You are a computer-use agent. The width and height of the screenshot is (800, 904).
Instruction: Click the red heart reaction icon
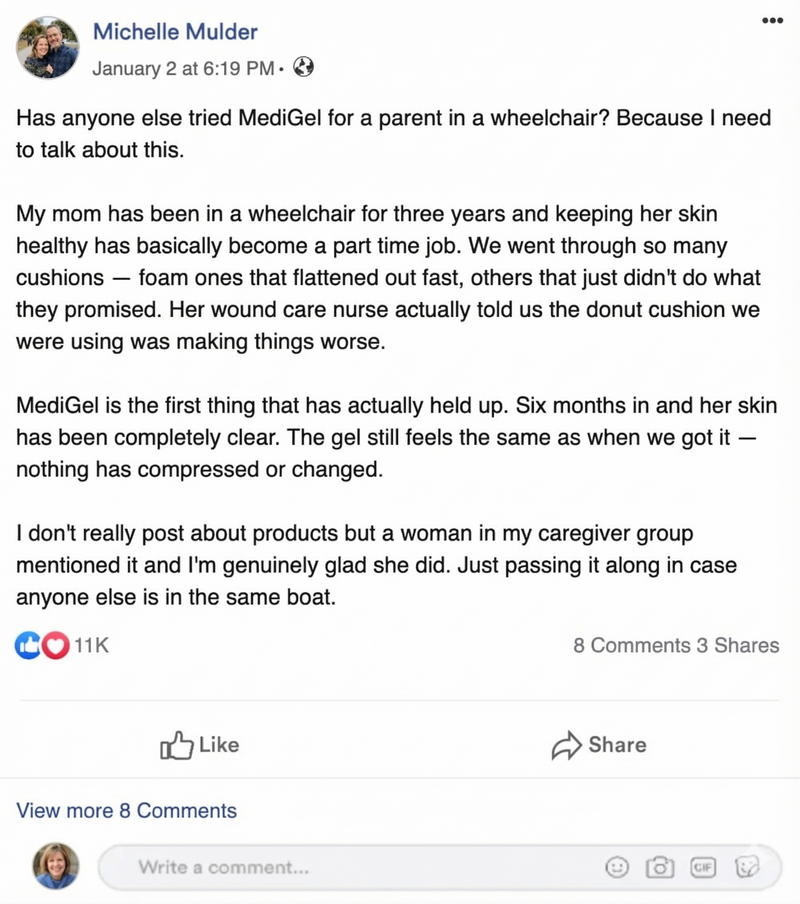55,646
